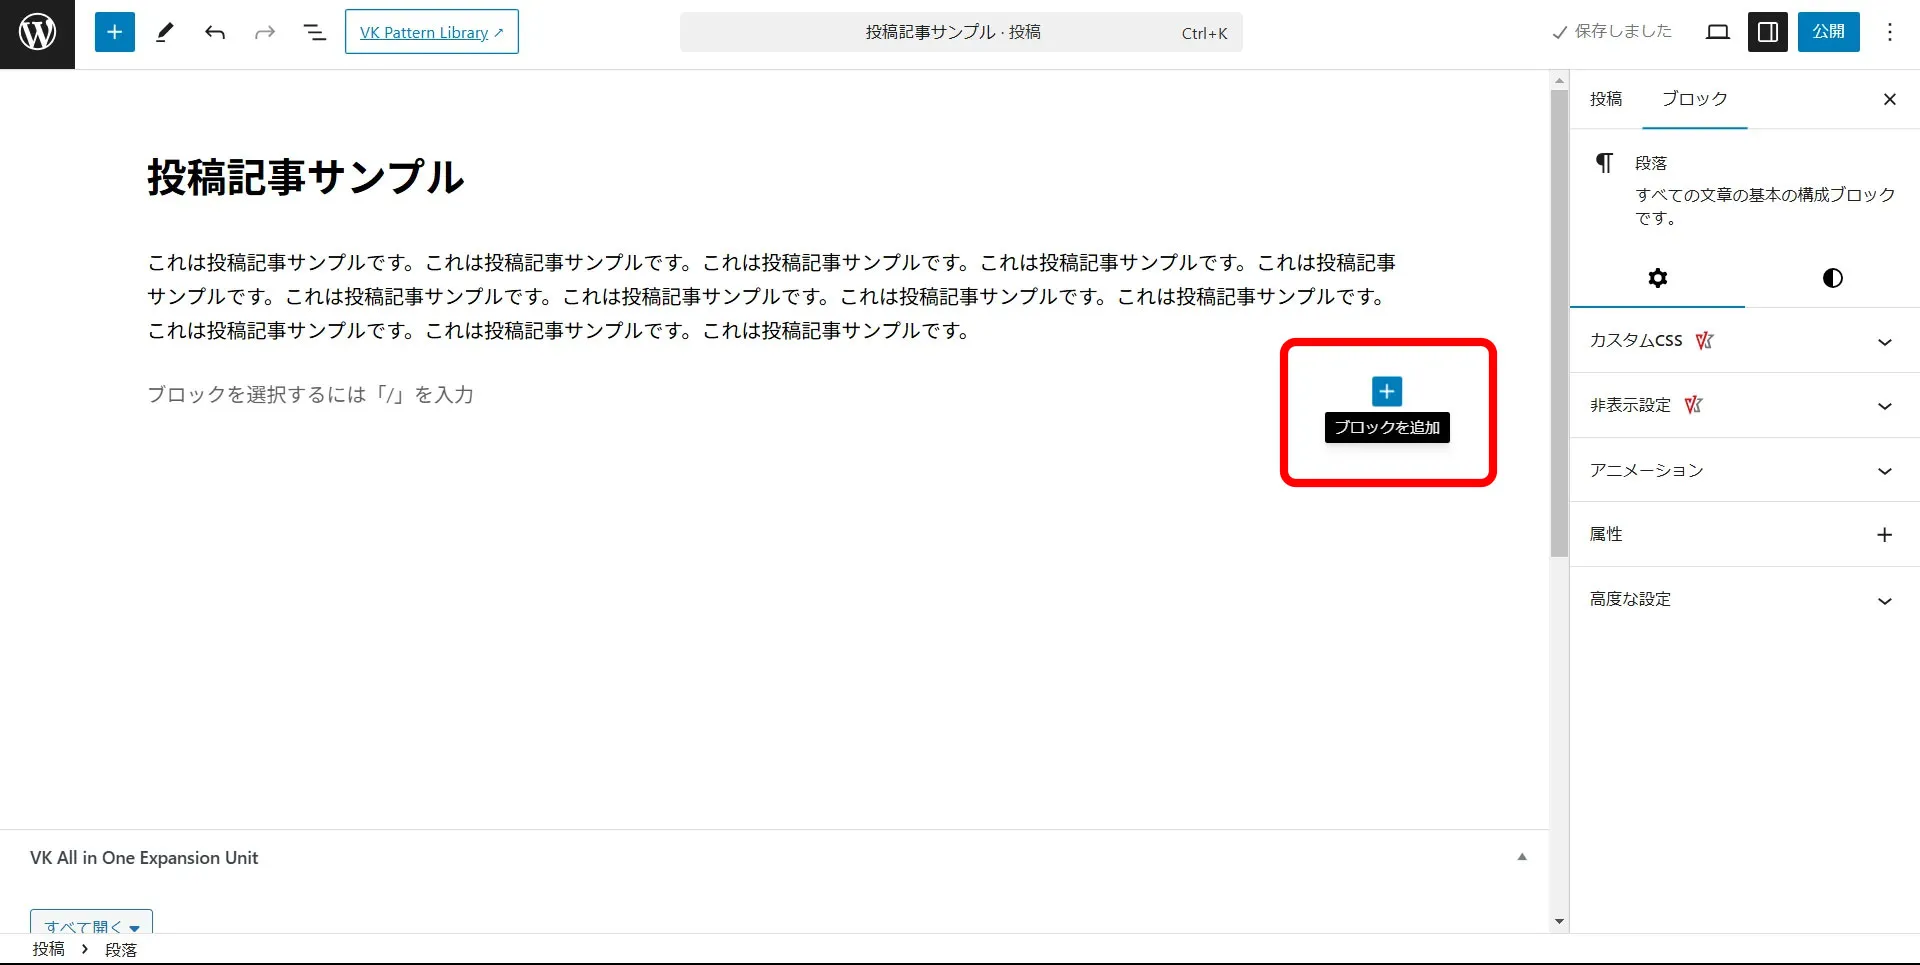Viewport: 1920px width, 965px height.
Task: Click the WordPress logo
Action: click(37, 33)
